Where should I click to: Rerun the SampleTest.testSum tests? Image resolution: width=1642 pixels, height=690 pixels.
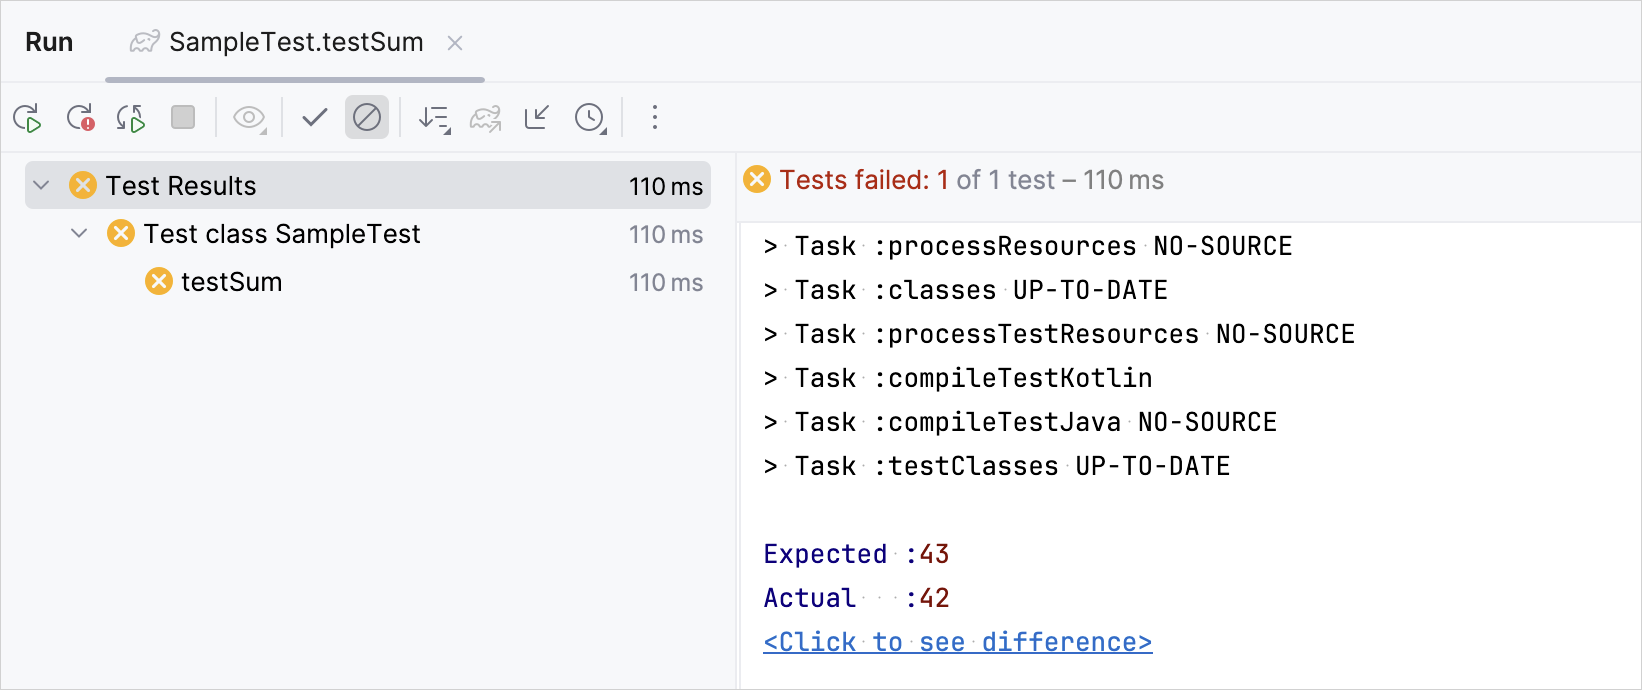28,118
